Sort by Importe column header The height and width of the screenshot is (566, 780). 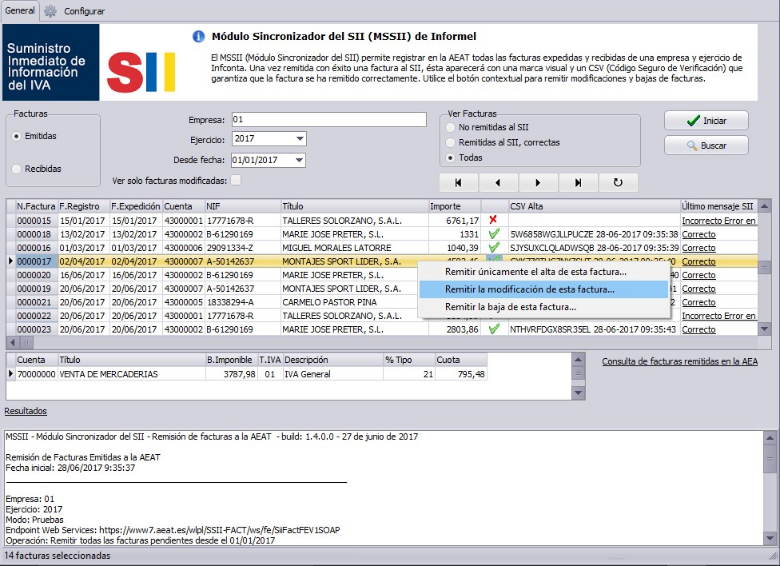[x=455, y=206]
